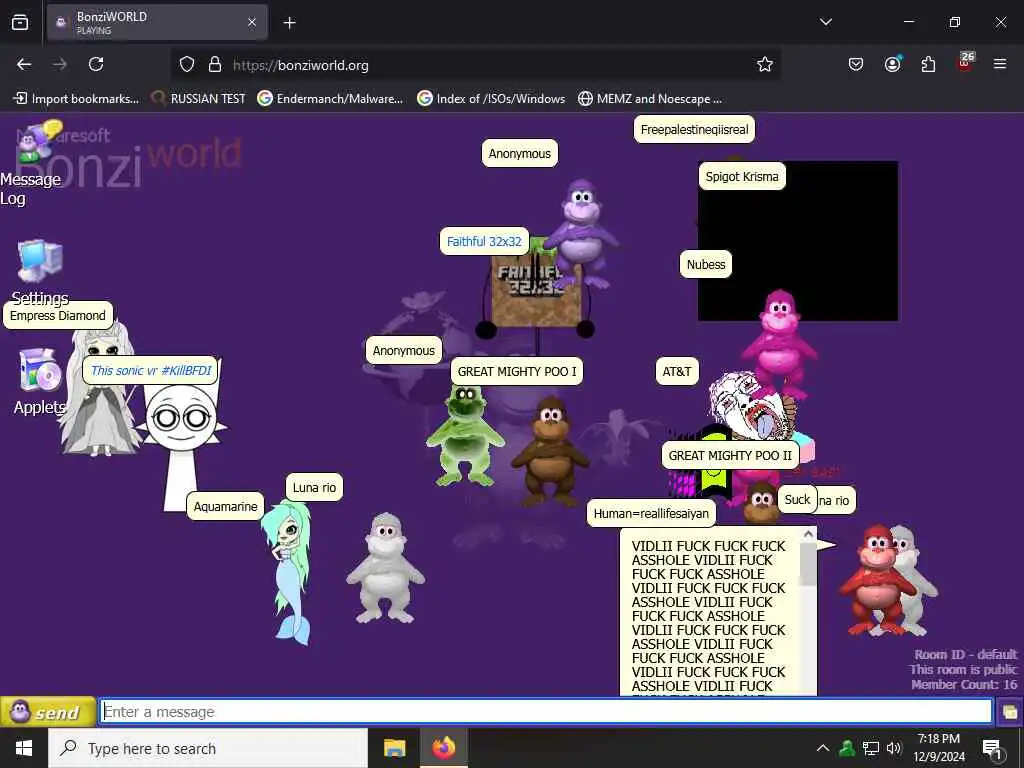Open the volume speaker tray icon
The width and height of the screenshot is (1024, 768).
[894, 748]
